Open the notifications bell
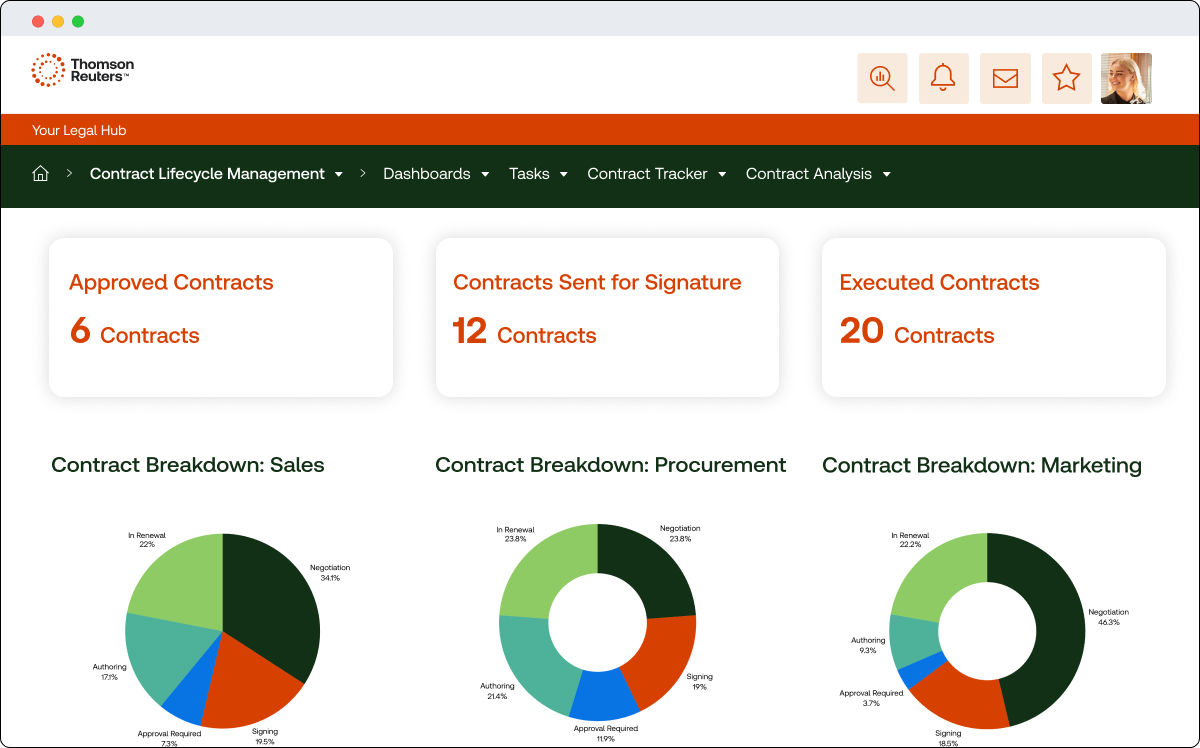This screenshot has height=748, width=1200. coord(943,78)
